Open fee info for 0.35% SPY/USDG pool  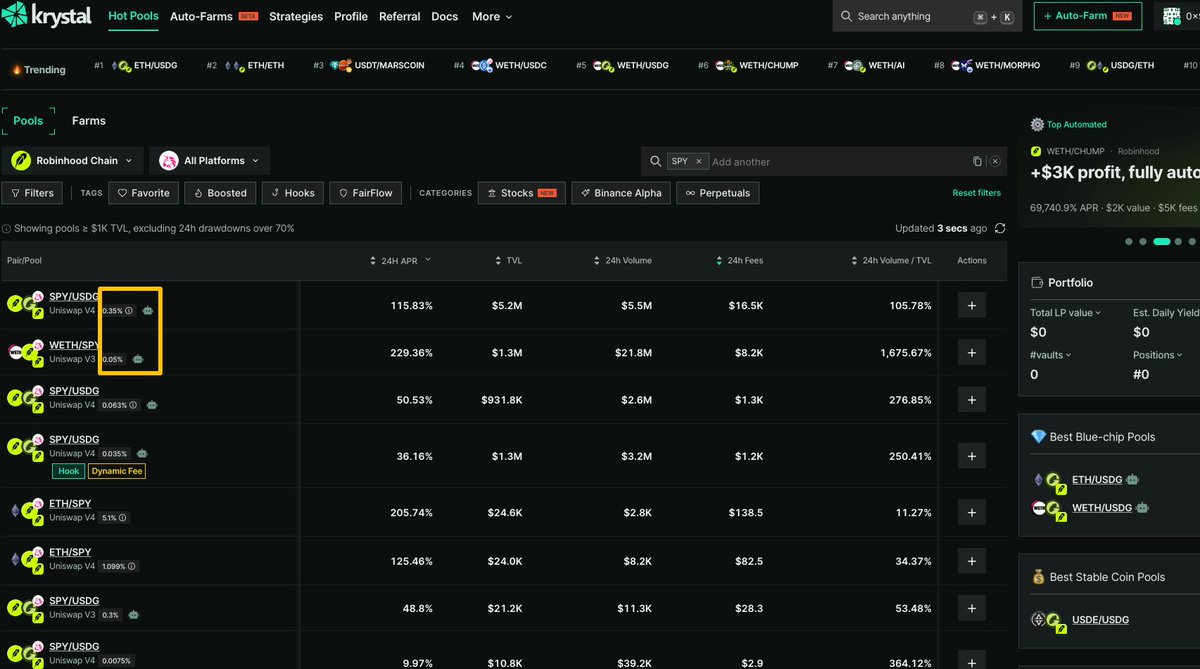[x=129, y=310]
